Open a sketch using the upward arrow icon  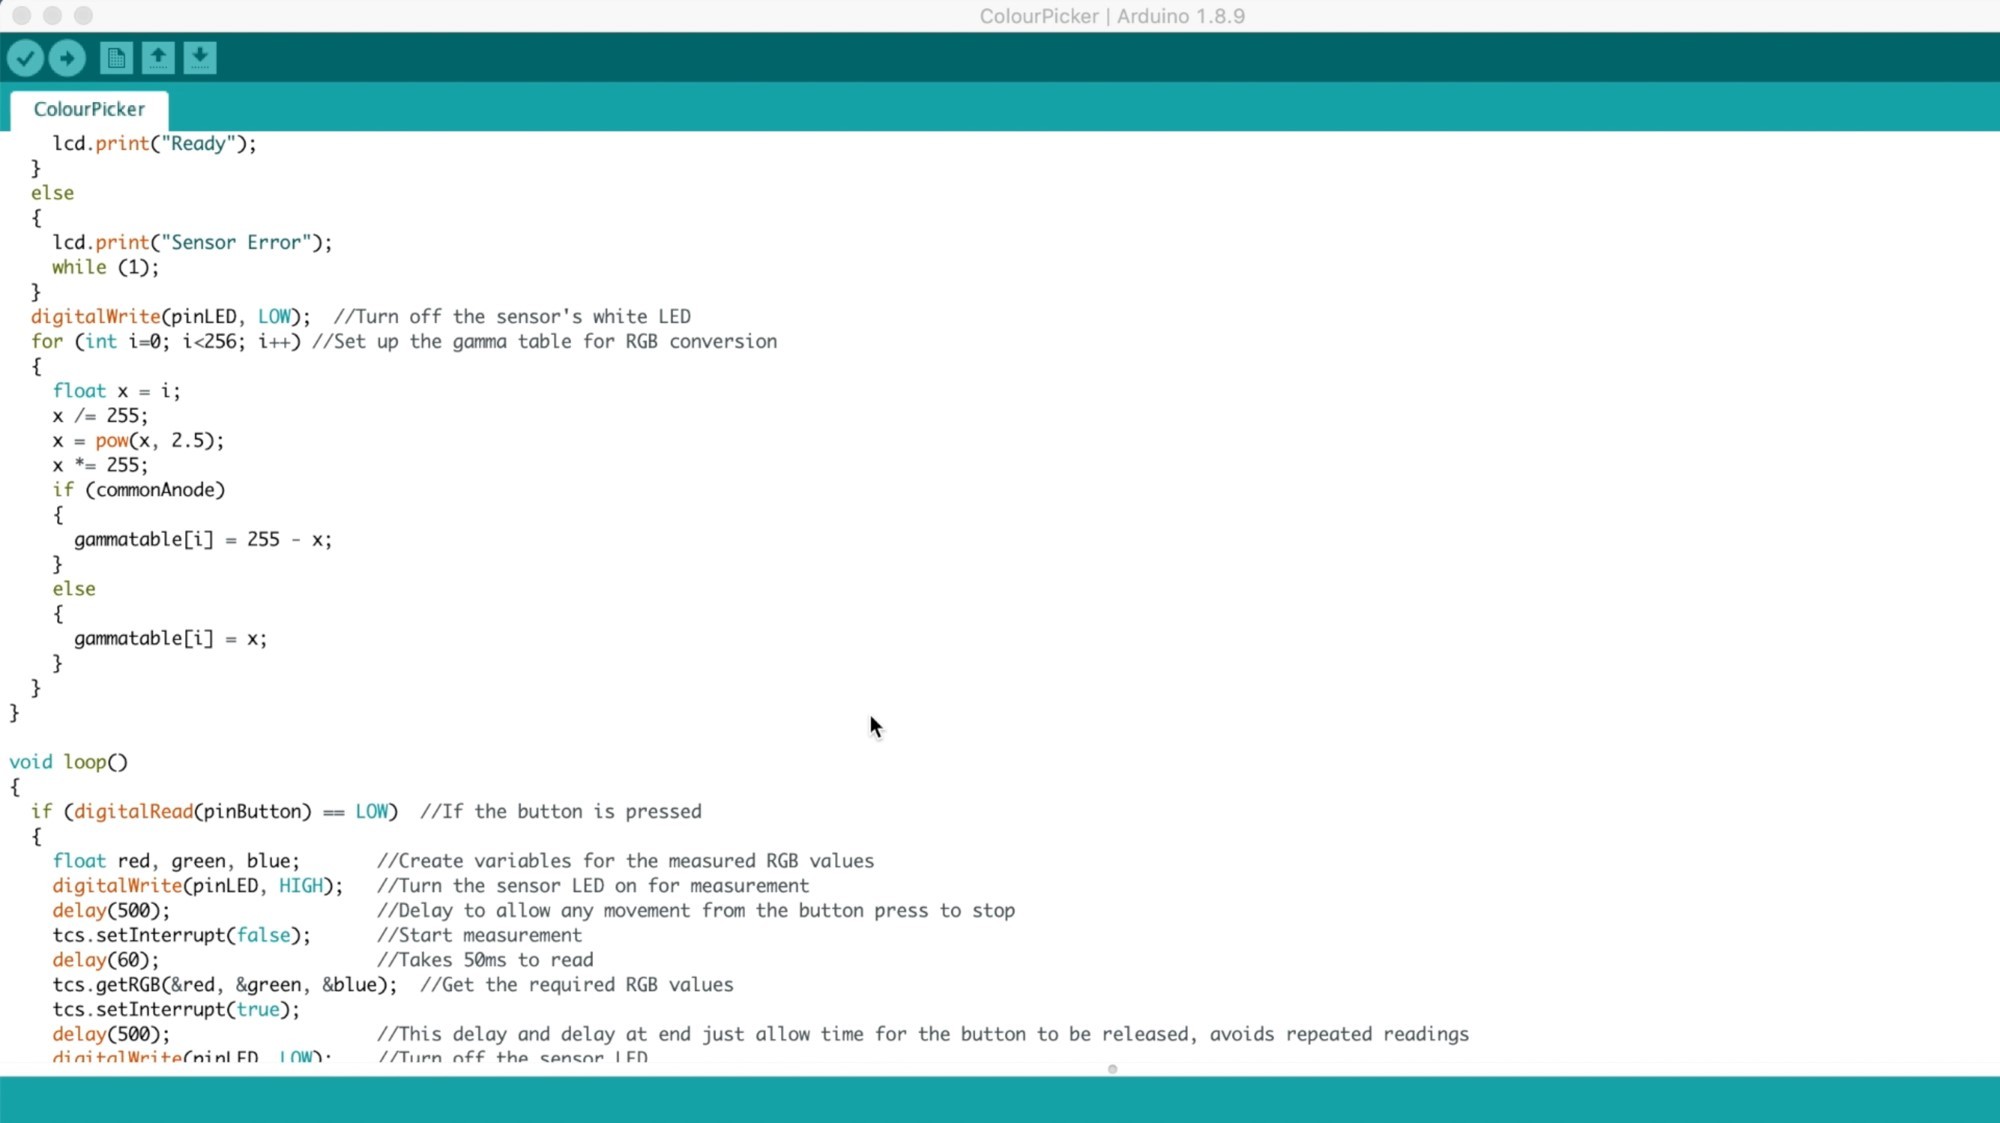pyautogui.click(x=157, y=57)
